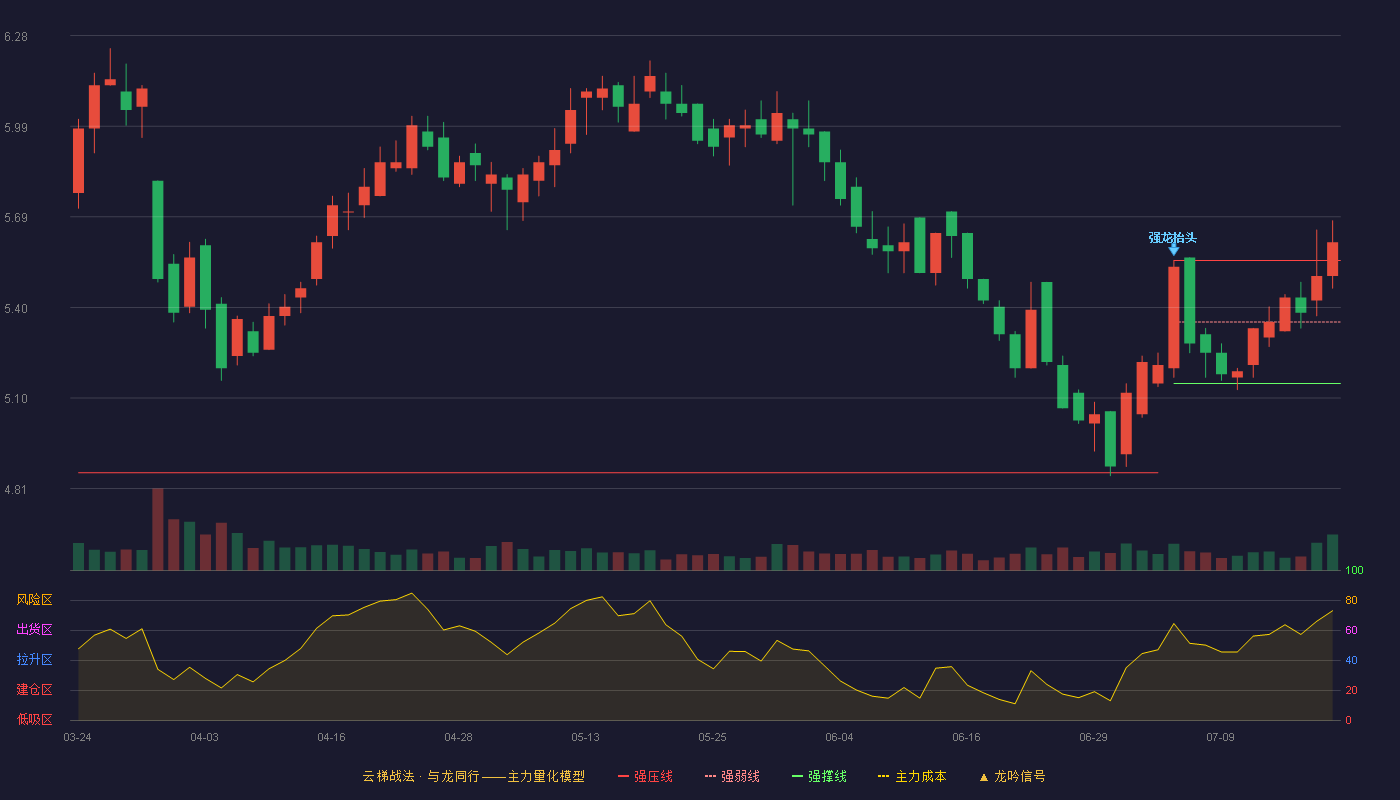Toggle the 强压线 legend entry
1400x800 pixels.
645,776
